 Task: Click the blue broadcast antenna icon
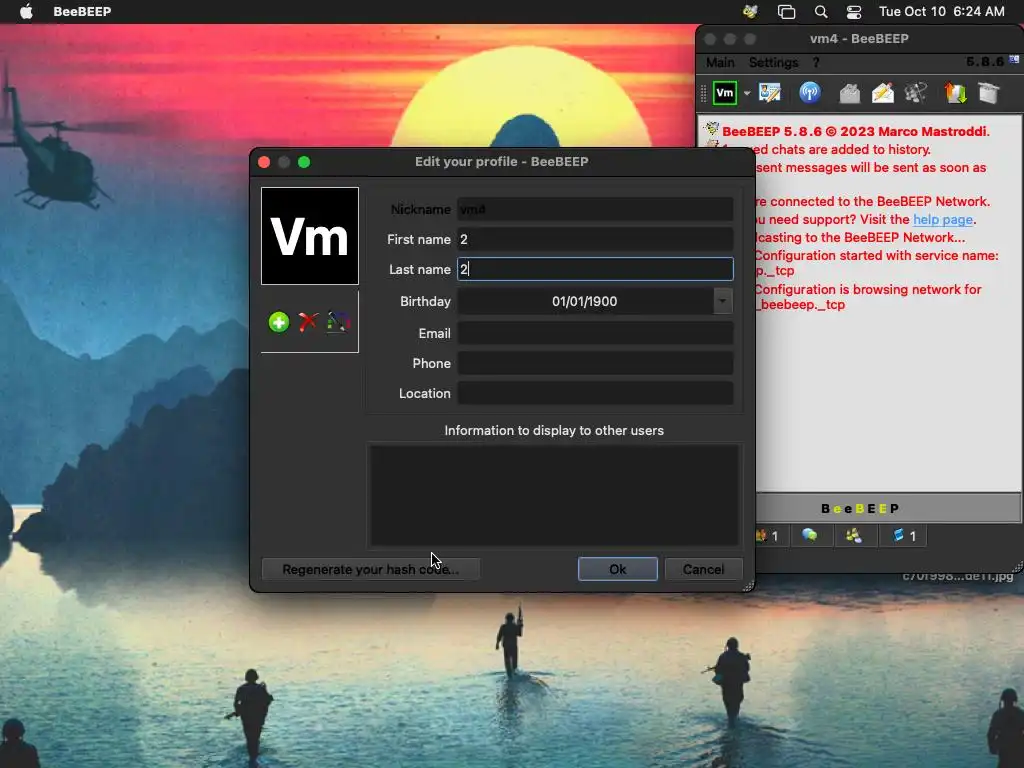pos(810,93)
